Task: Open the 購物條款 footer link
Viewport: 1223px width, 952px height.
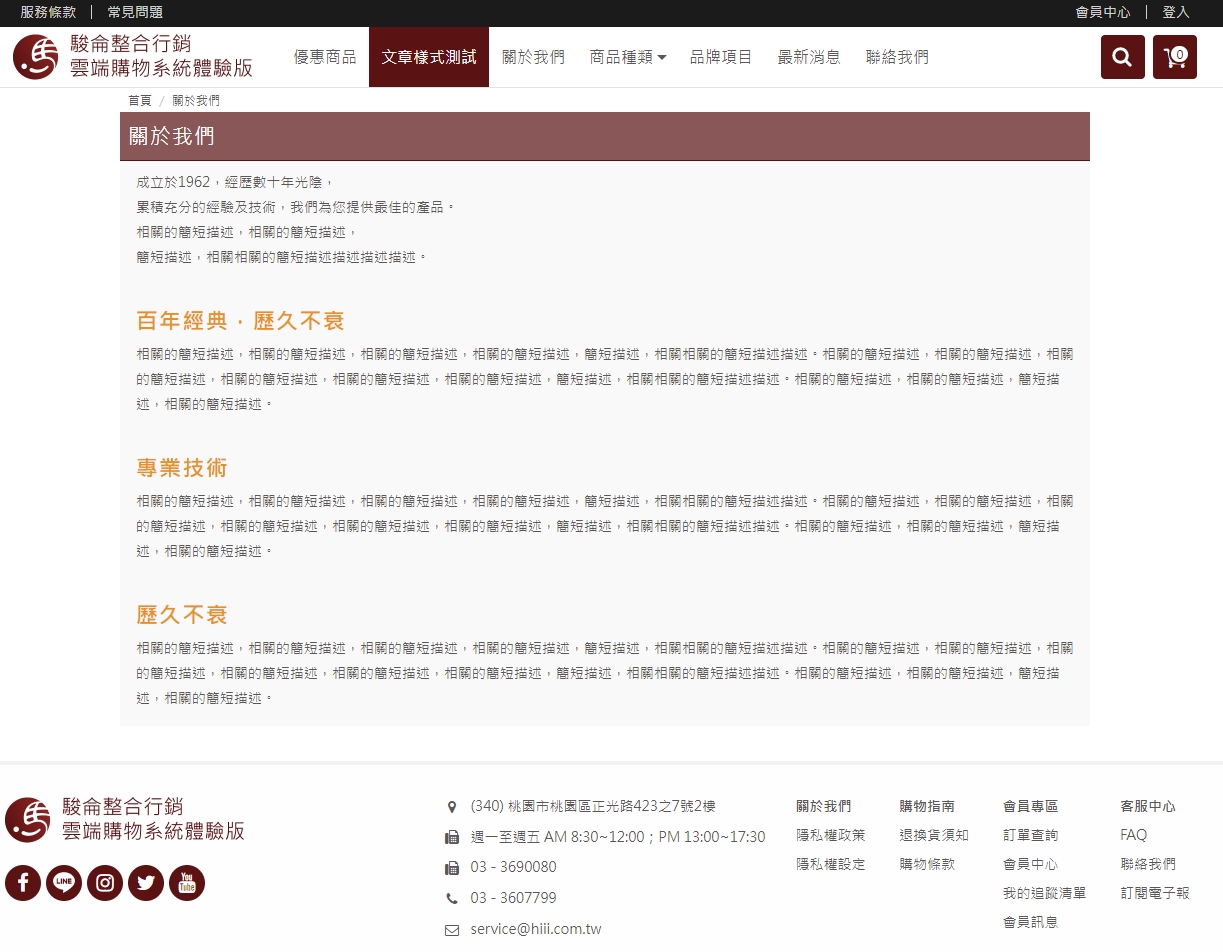Action: coord(927,864)
